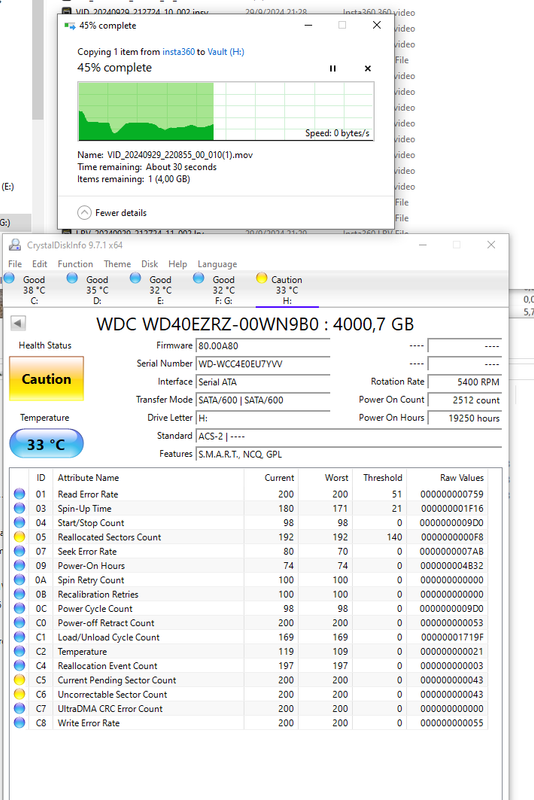Collapse the copy dialog with Fewer details
The width and height of the screenshot is (534, 800).
(x=112, y=213)
